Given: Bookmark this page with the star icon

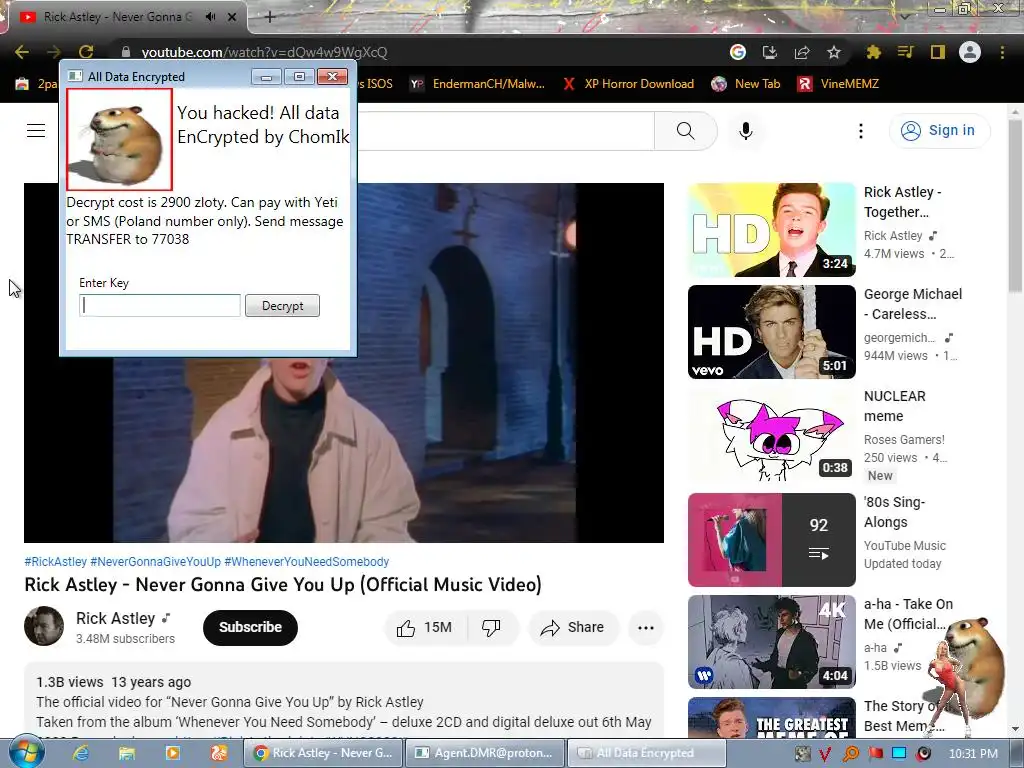Looking at the screenshot, I should point(834,52).
